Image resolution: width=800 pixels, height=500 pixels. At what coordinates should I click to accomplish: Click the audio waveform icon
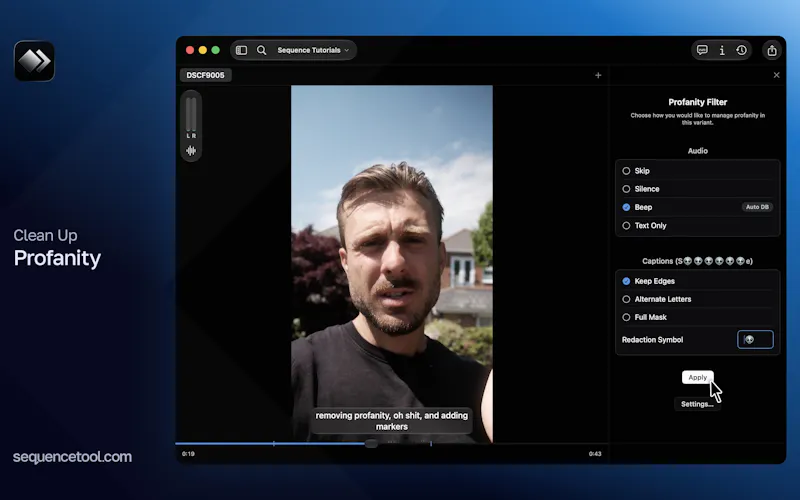point(191,151)
